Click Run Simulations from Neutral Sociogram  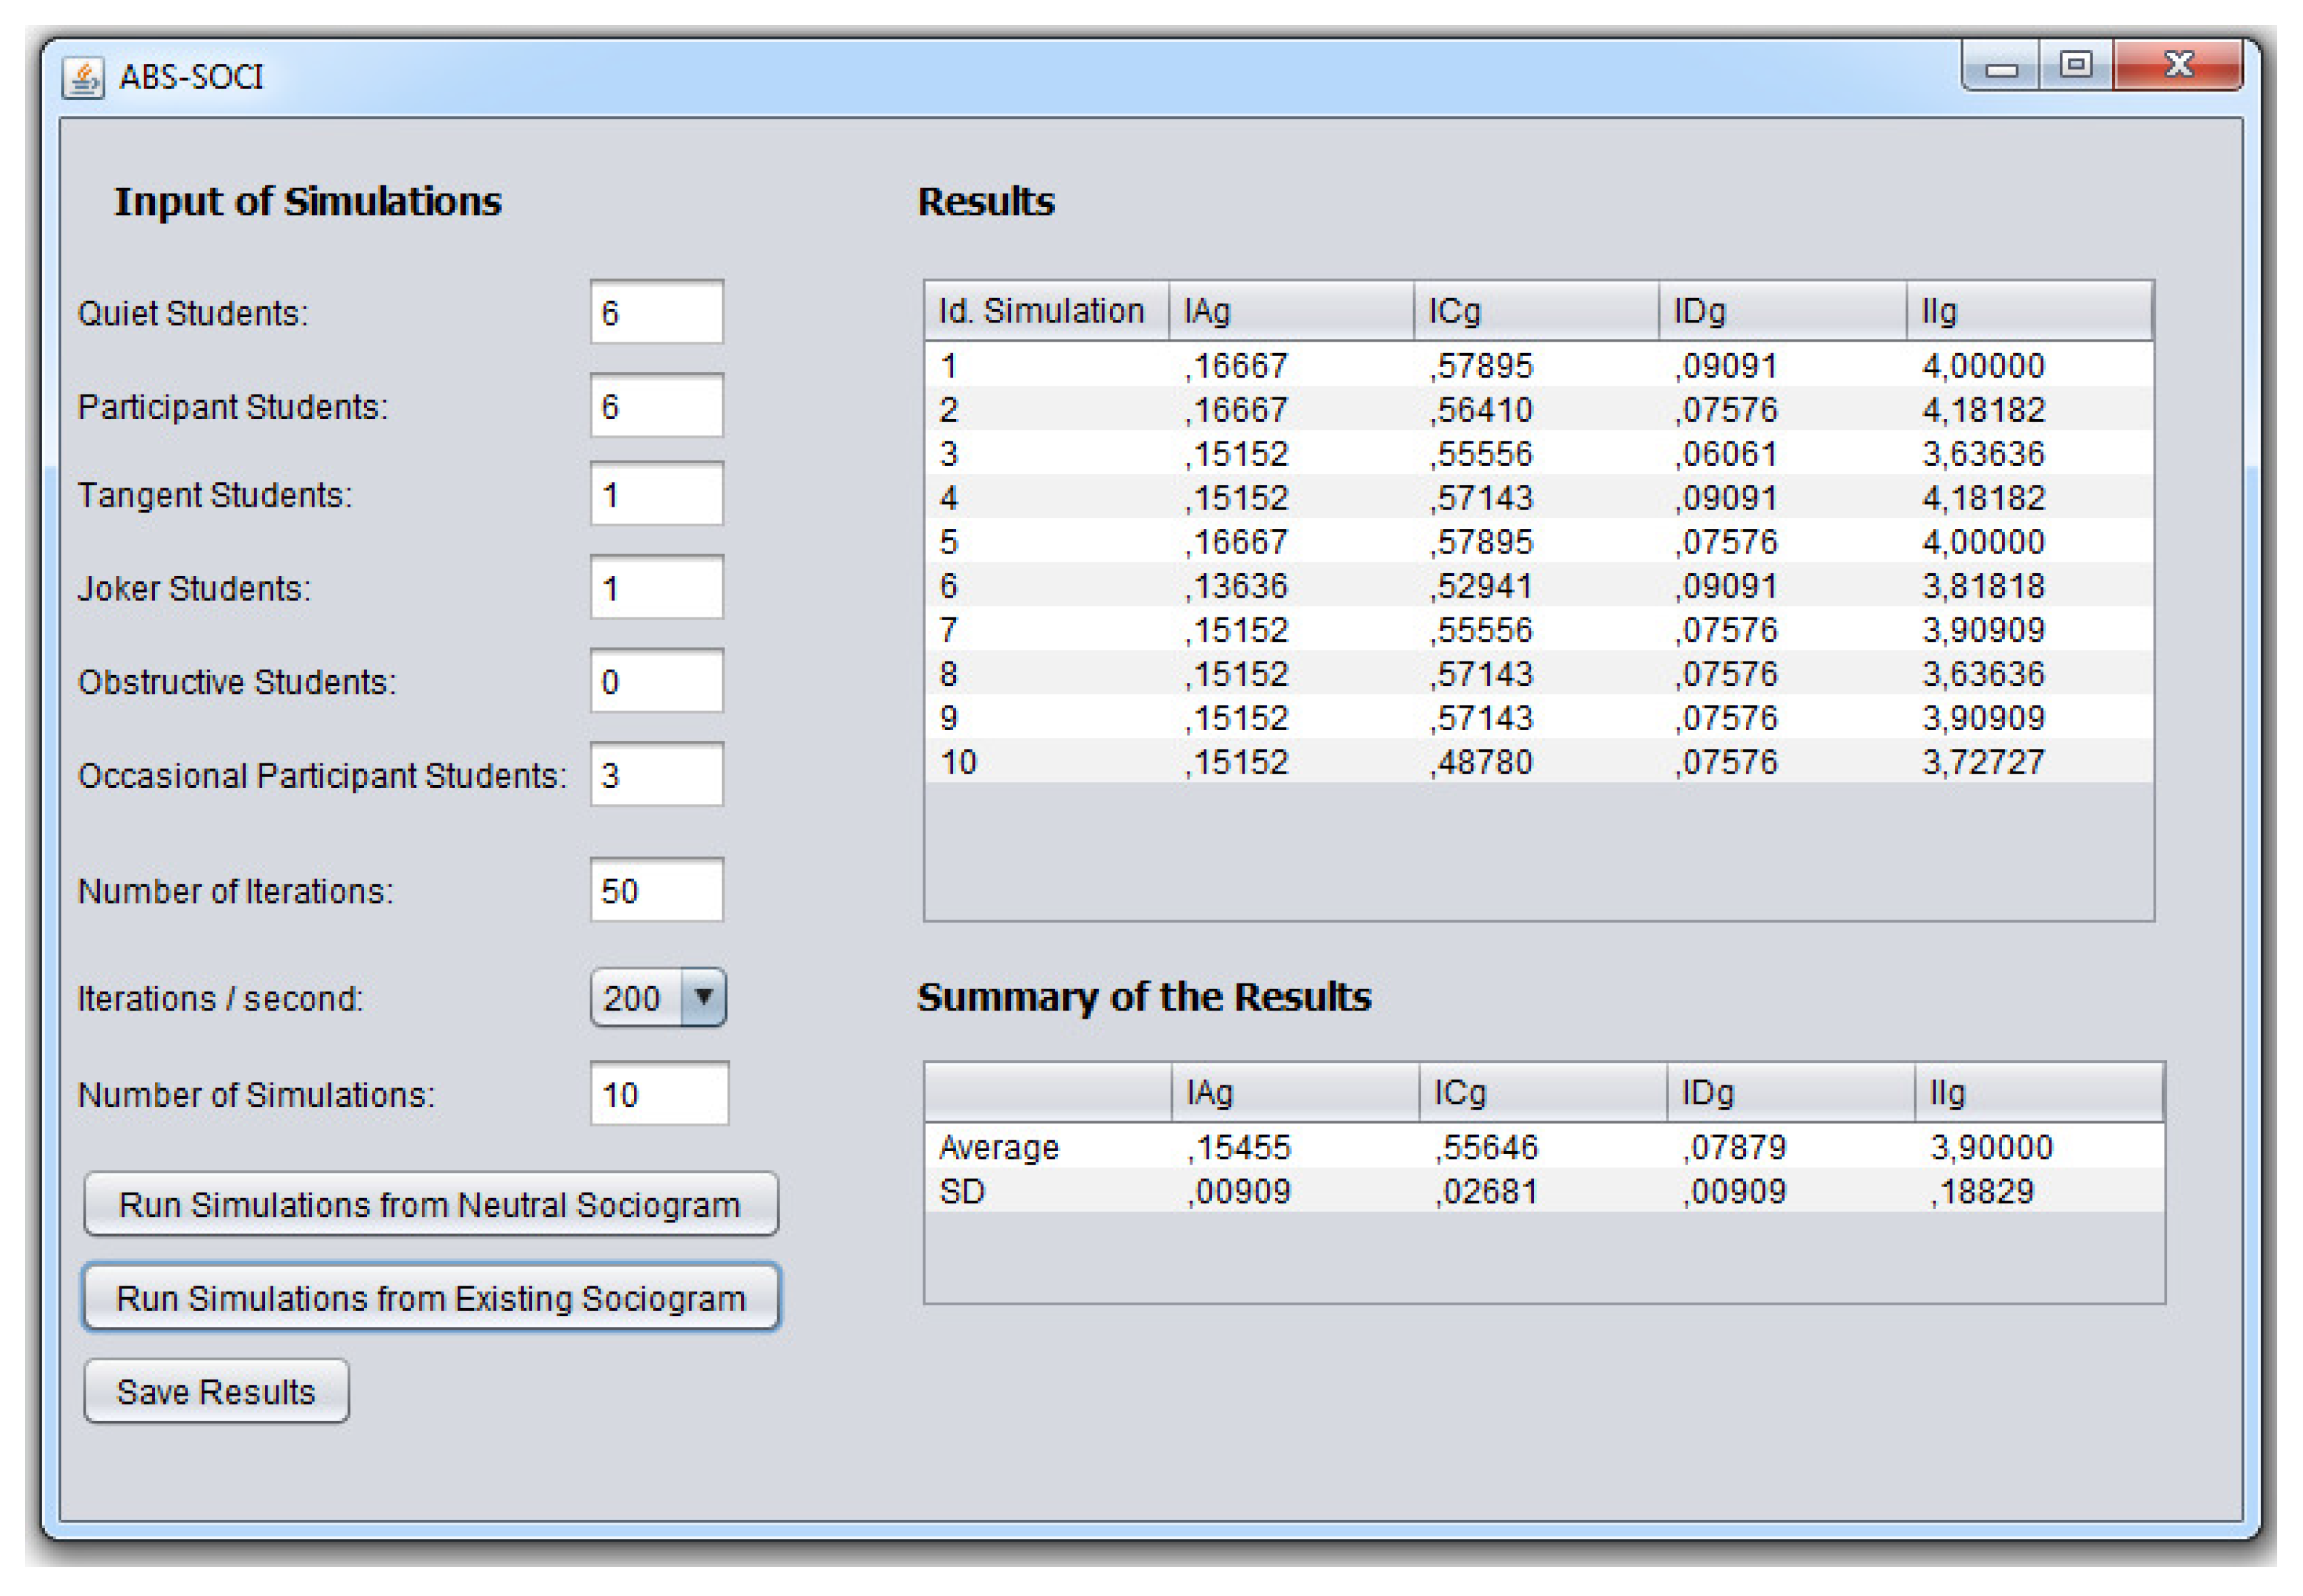coord(430,1204)
